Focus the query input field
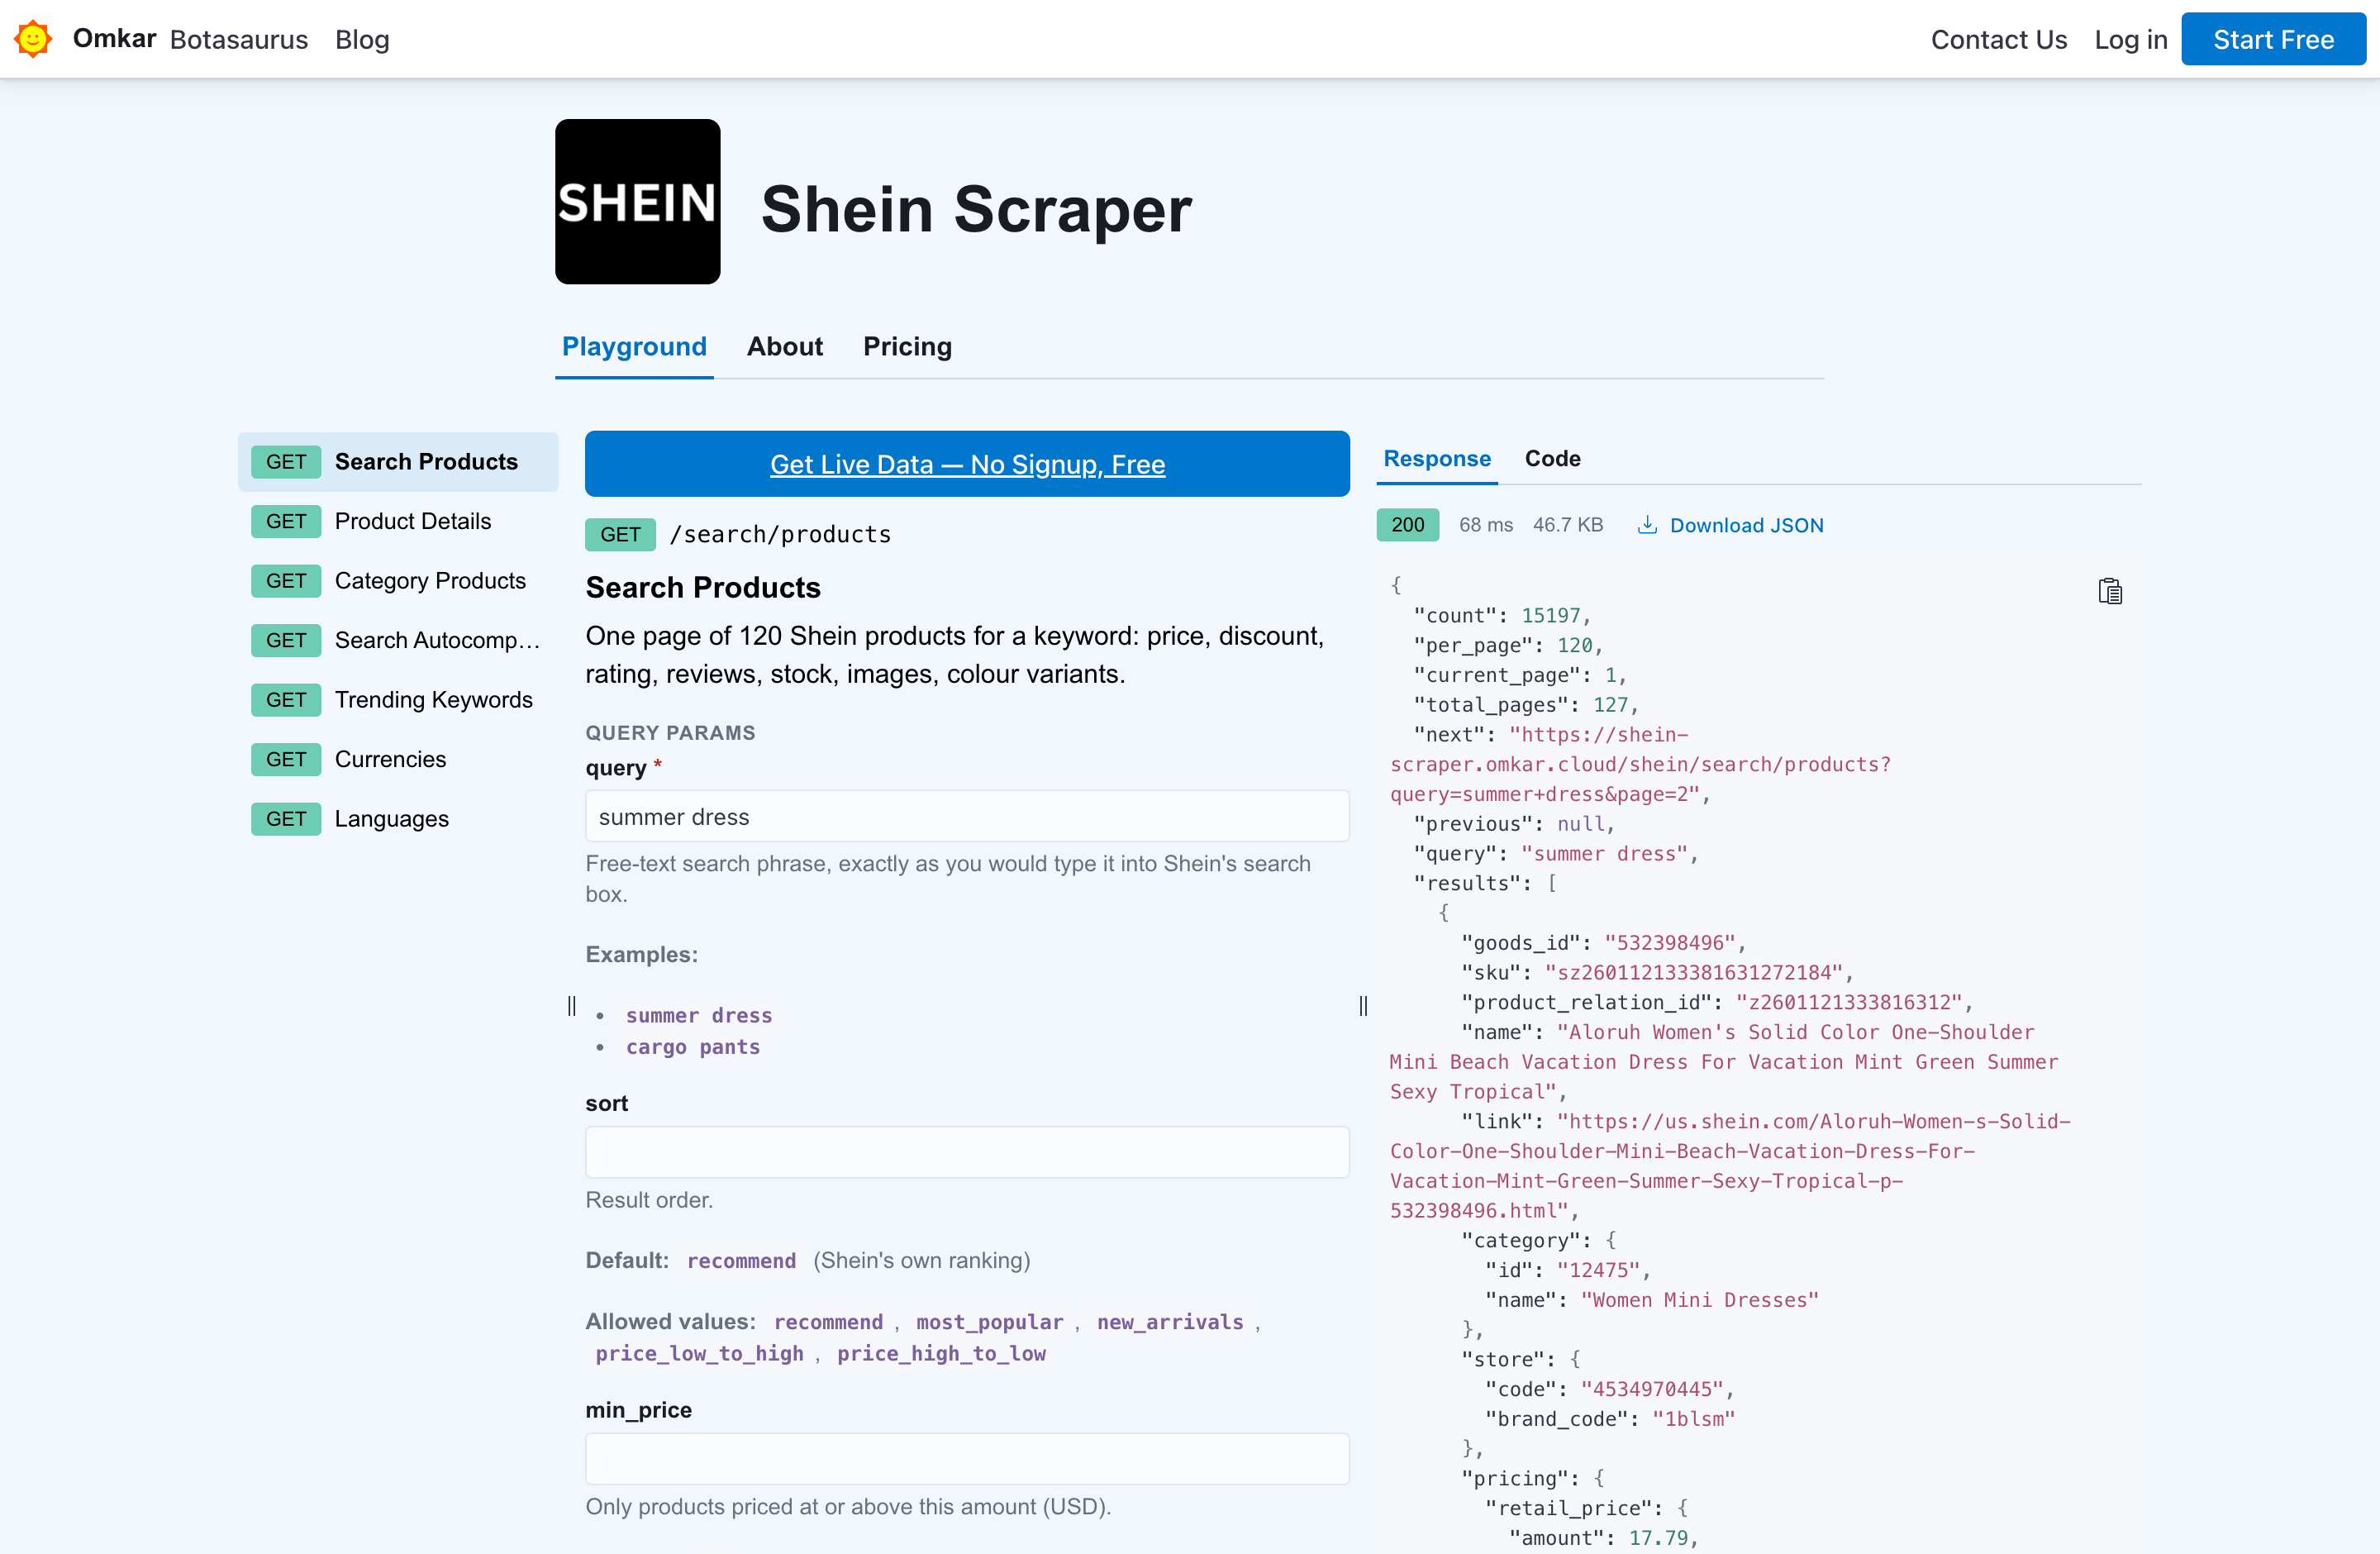The height and width of the screenshot is (1554, 2380). (x=967, y=817)
